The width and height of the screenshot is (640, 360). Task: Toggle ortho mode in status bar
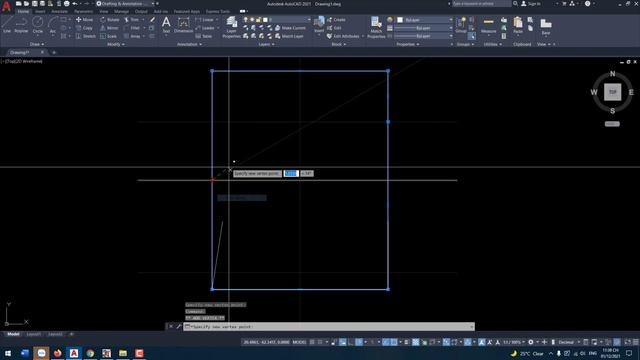tap(351, 342)
